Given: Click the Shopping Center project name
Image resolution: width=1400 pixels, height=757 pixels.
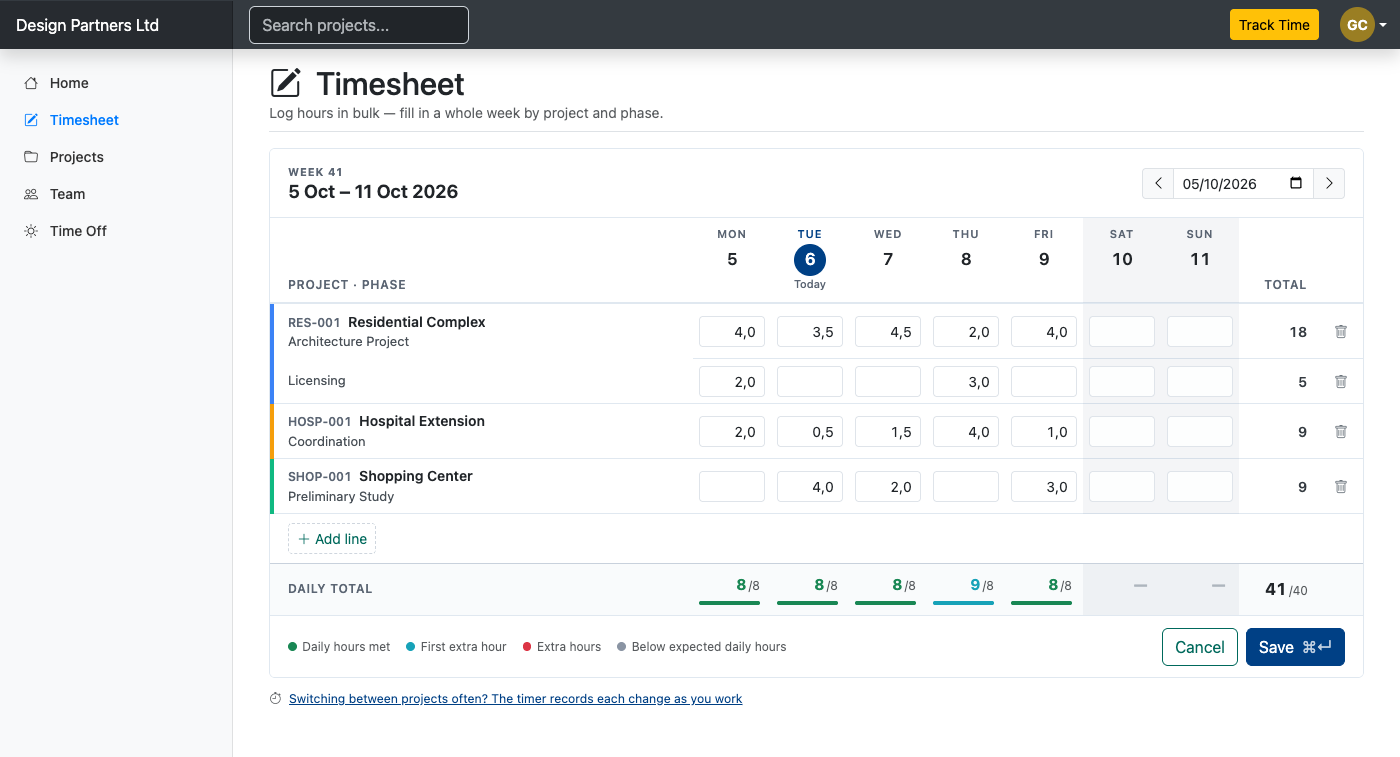Looking at the screenshot, I should 416,476.
